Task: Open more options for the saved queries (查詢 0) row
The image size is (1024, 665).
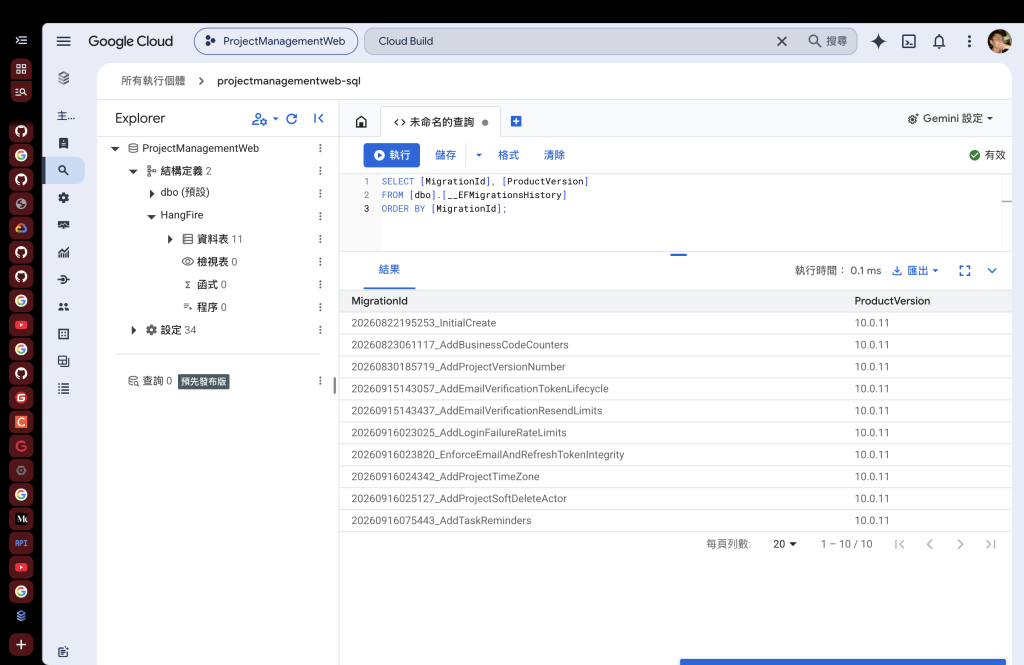Action: click(x=320, y=381)
